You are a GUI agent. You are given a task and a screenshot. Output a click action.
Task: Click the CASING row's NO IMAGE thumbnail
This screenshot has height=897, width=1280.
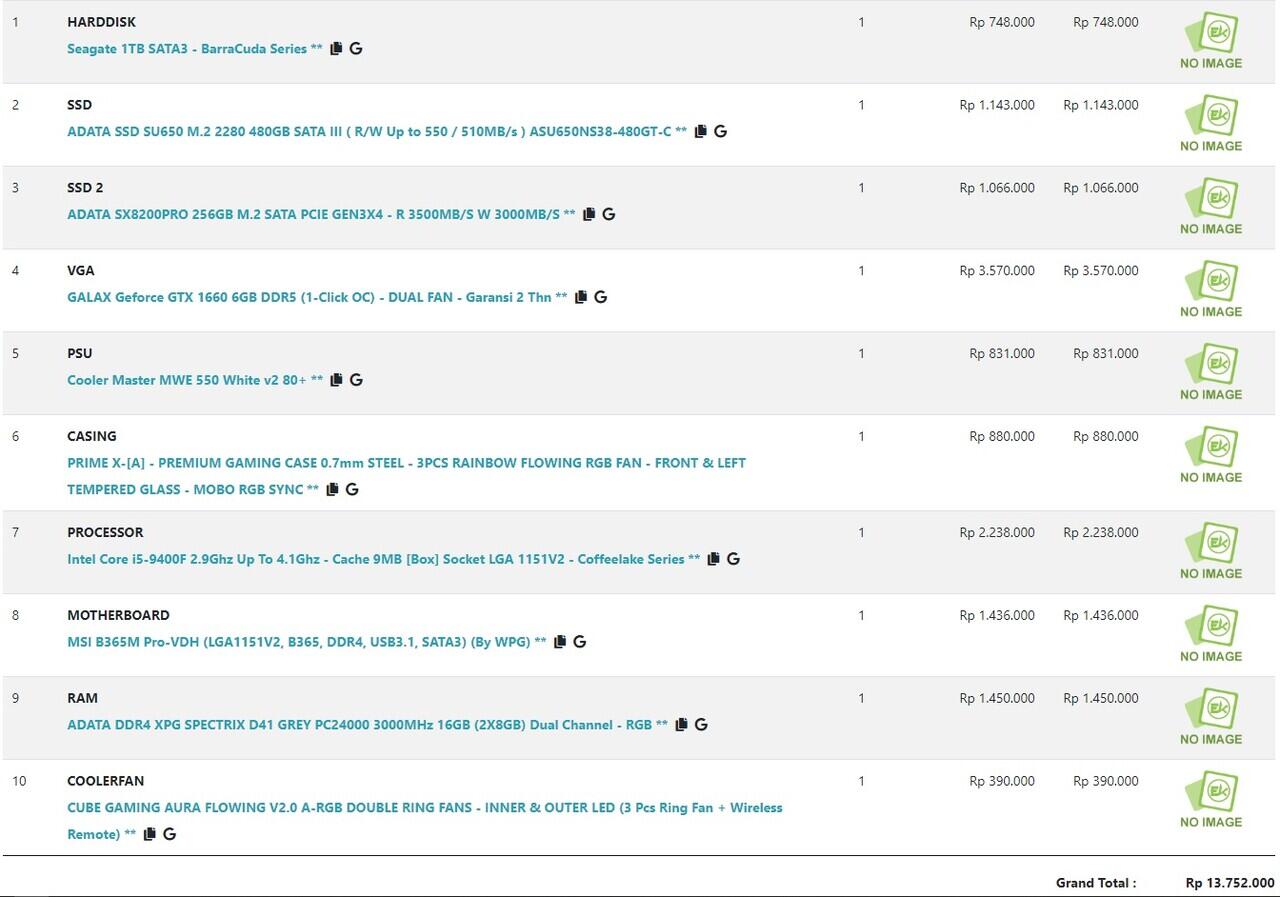1211,456
